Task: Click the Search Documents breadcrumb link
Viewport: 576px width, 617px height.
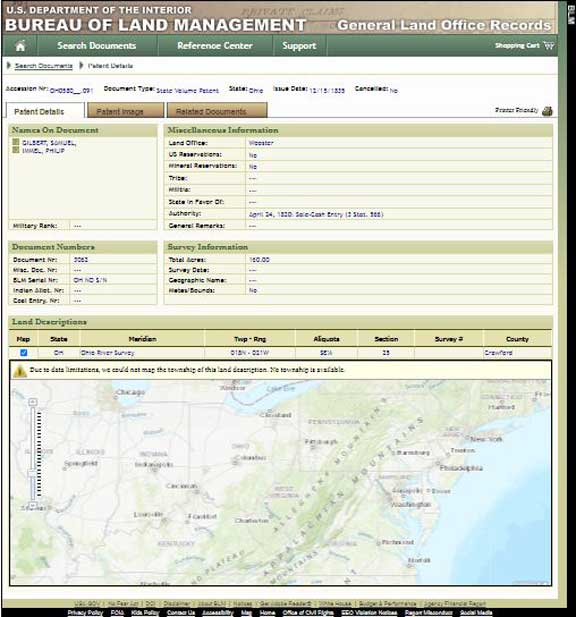Action: click(44, 66)
